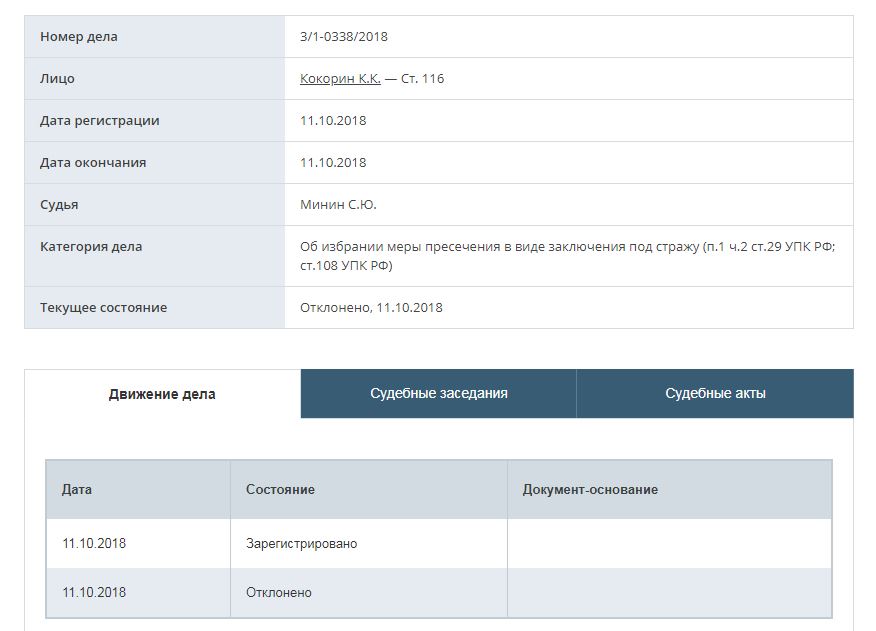Open the Судебные акты tab

pos(715,394)
